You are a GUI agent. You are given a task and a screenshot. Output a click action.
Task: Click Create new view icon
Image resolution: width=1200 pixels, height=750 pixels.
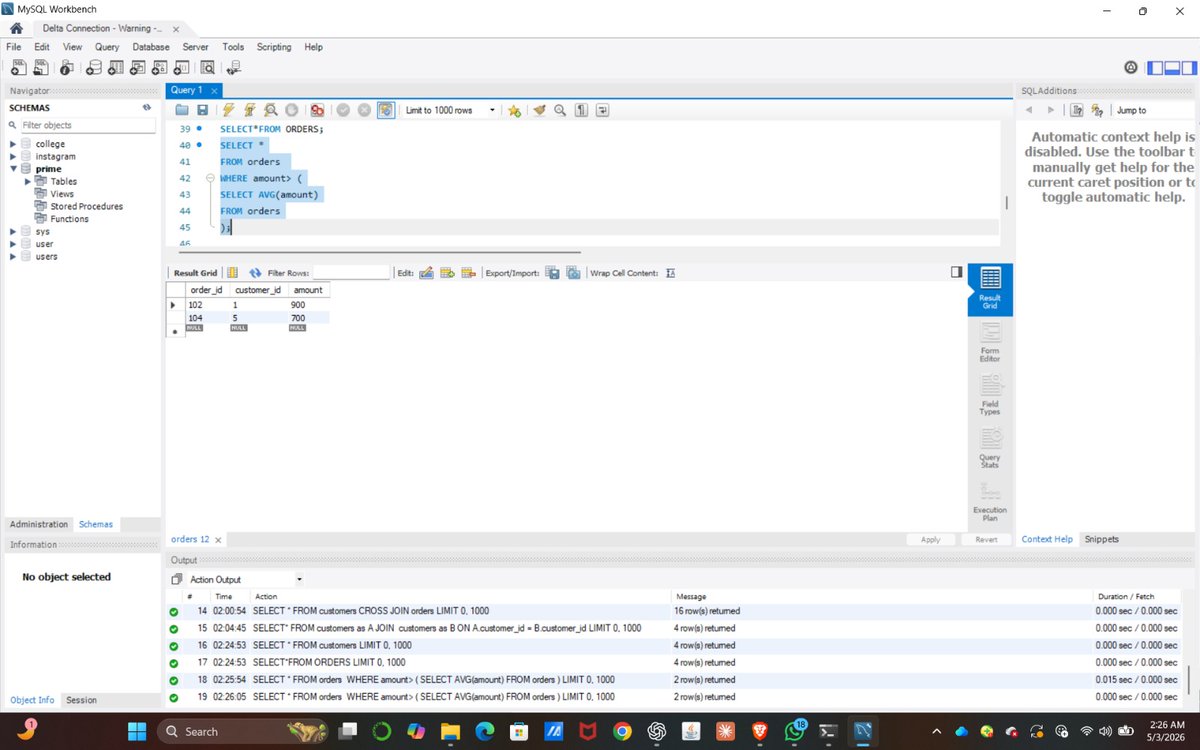coord(137,68)
